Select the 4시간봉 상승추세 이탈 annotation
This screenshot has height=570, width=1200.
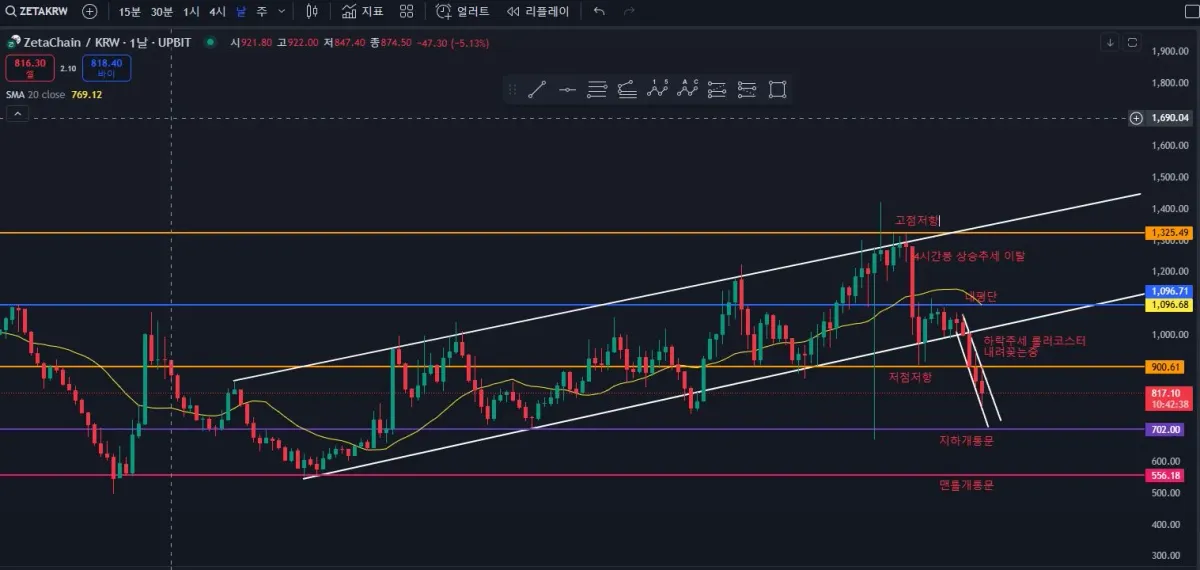click(x=969, y=256)
